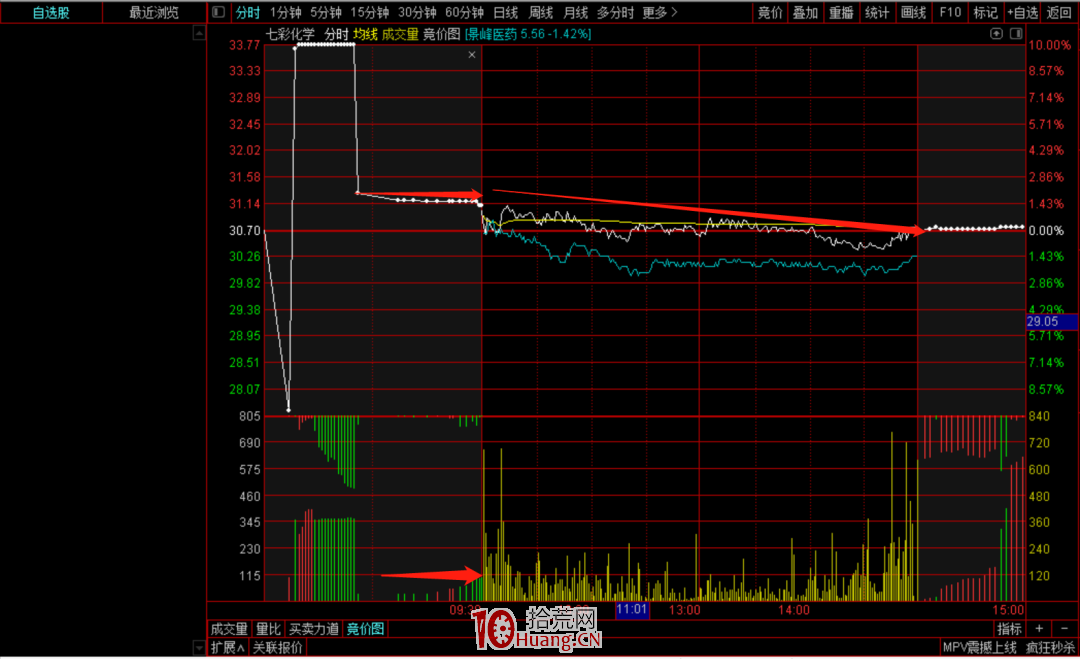Screen dimensions: 1080x659
Task: Open the 日线 daily chart
Action: 506,12
